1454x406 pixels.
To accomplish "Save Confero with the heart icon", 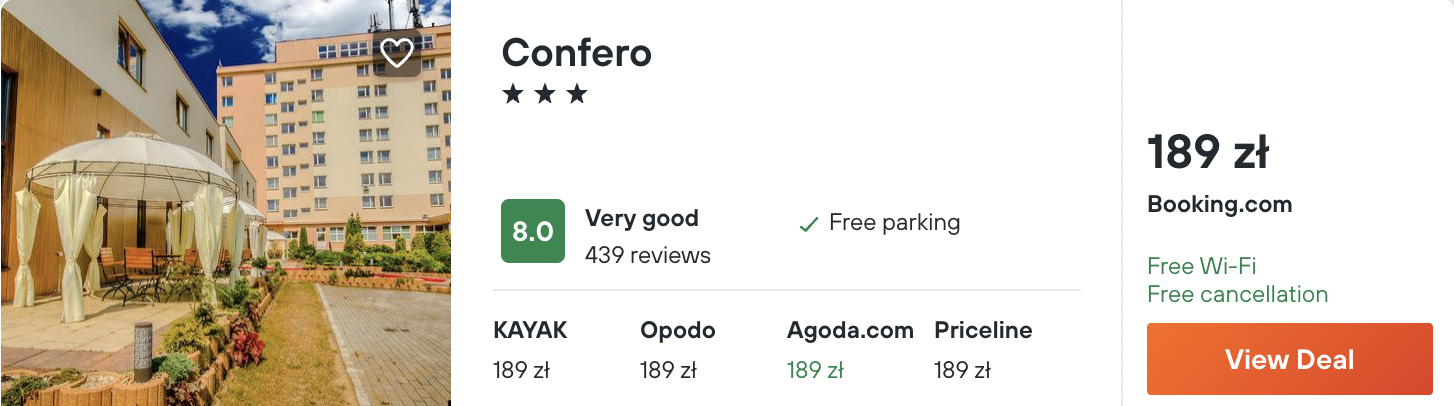I will pyautogui.click(x=397, y=52).
